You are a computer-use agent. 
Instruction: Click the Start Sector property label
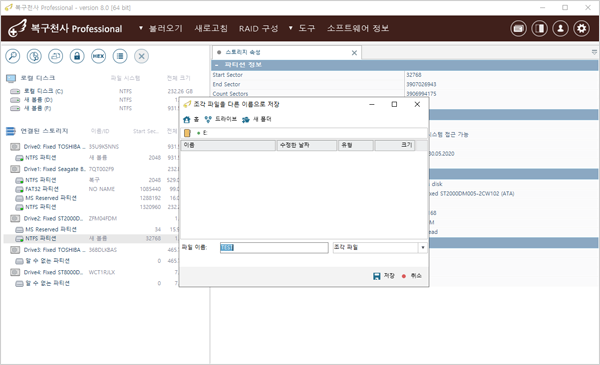228,75
